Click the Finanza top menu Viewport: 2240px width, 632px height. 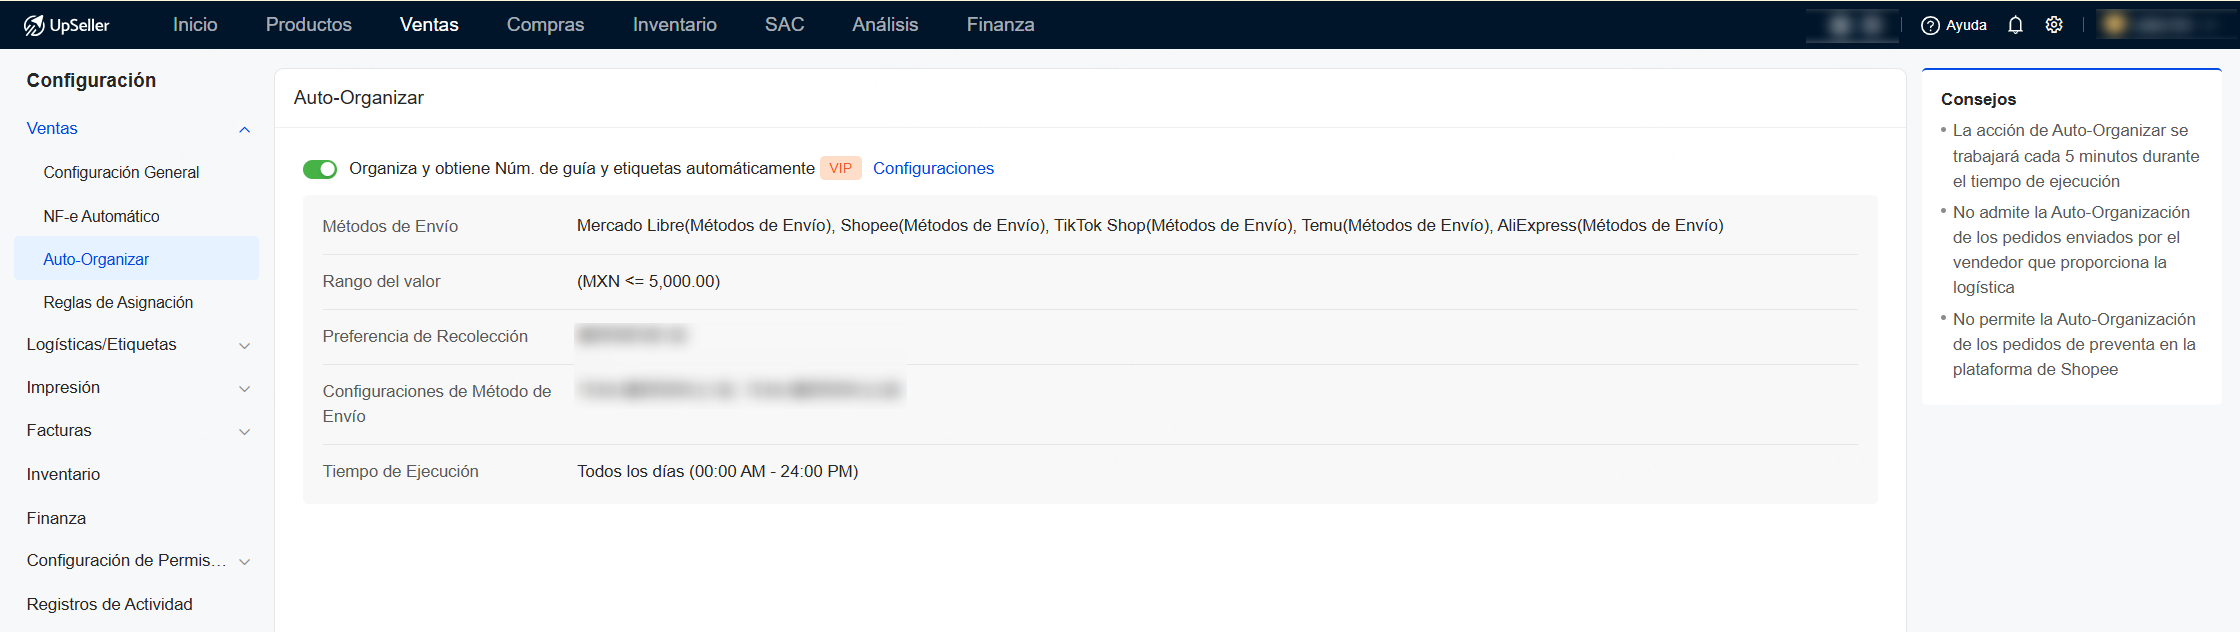tap(1000, 25)
